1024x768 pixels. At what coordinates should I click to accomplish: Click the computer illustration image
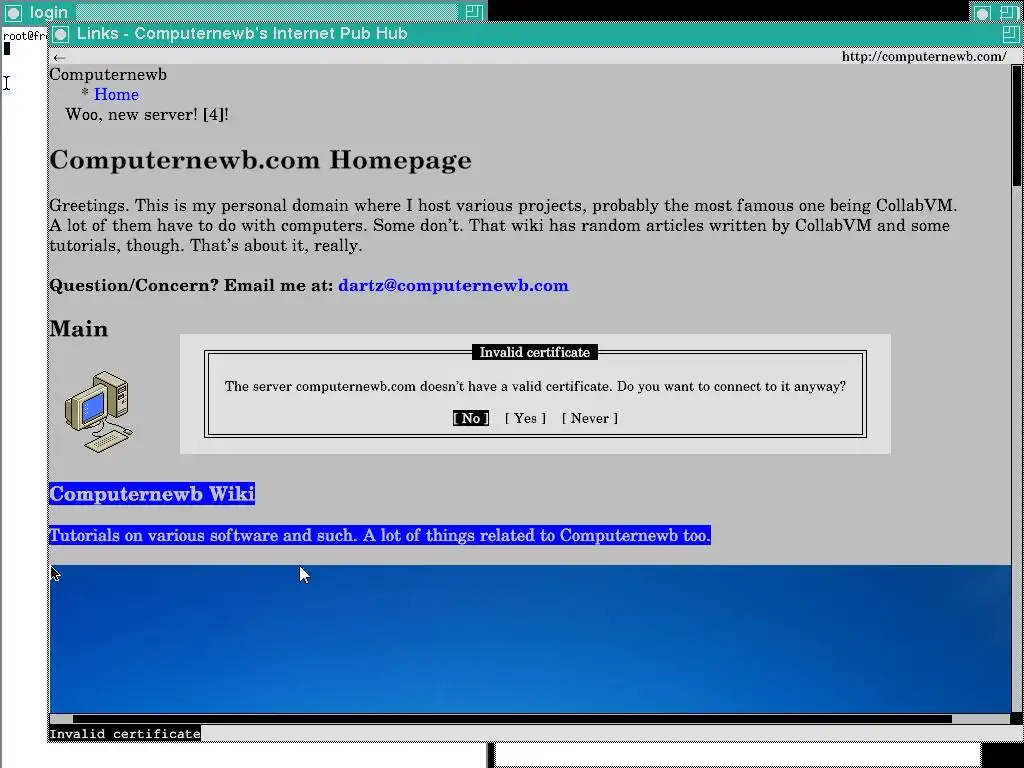99,411
